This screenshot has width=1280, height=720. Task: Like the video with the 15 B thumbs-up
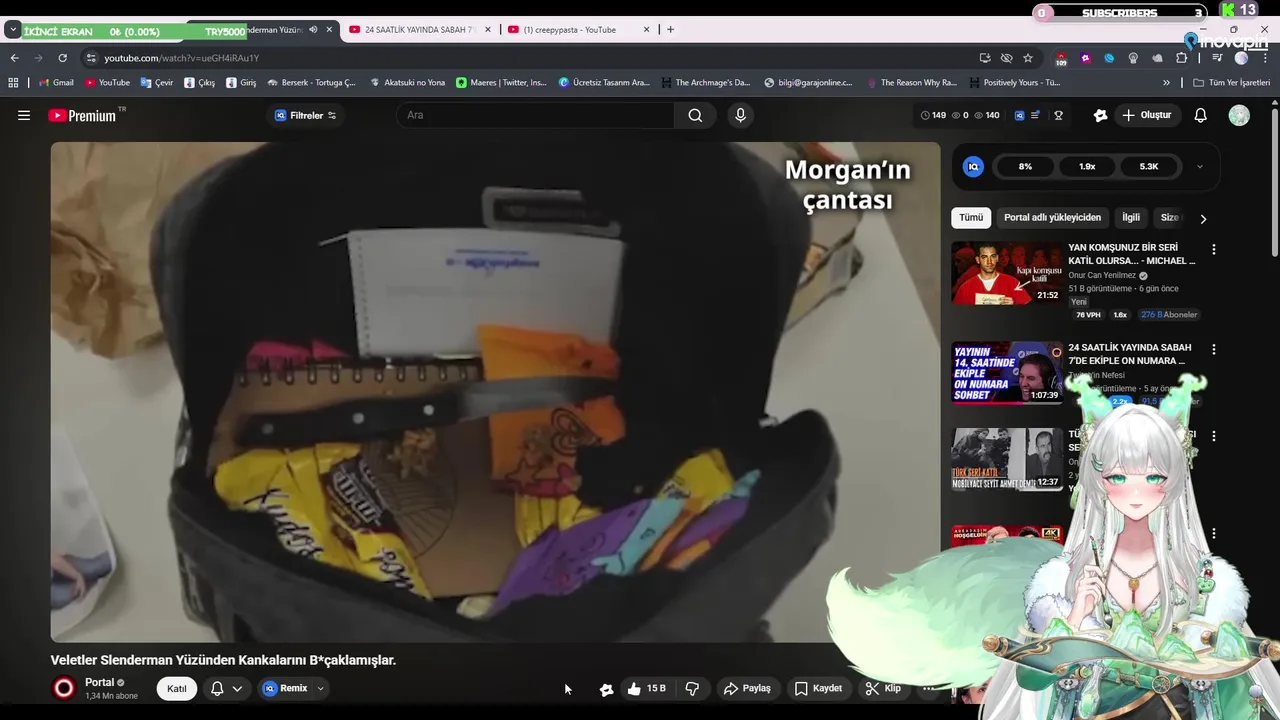(x=646, y=688)
